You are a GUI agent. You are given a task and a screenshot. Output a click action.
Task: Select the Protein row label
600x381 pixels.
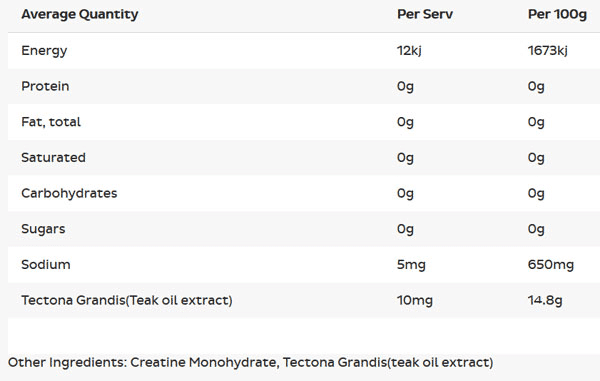click(45, 86)
